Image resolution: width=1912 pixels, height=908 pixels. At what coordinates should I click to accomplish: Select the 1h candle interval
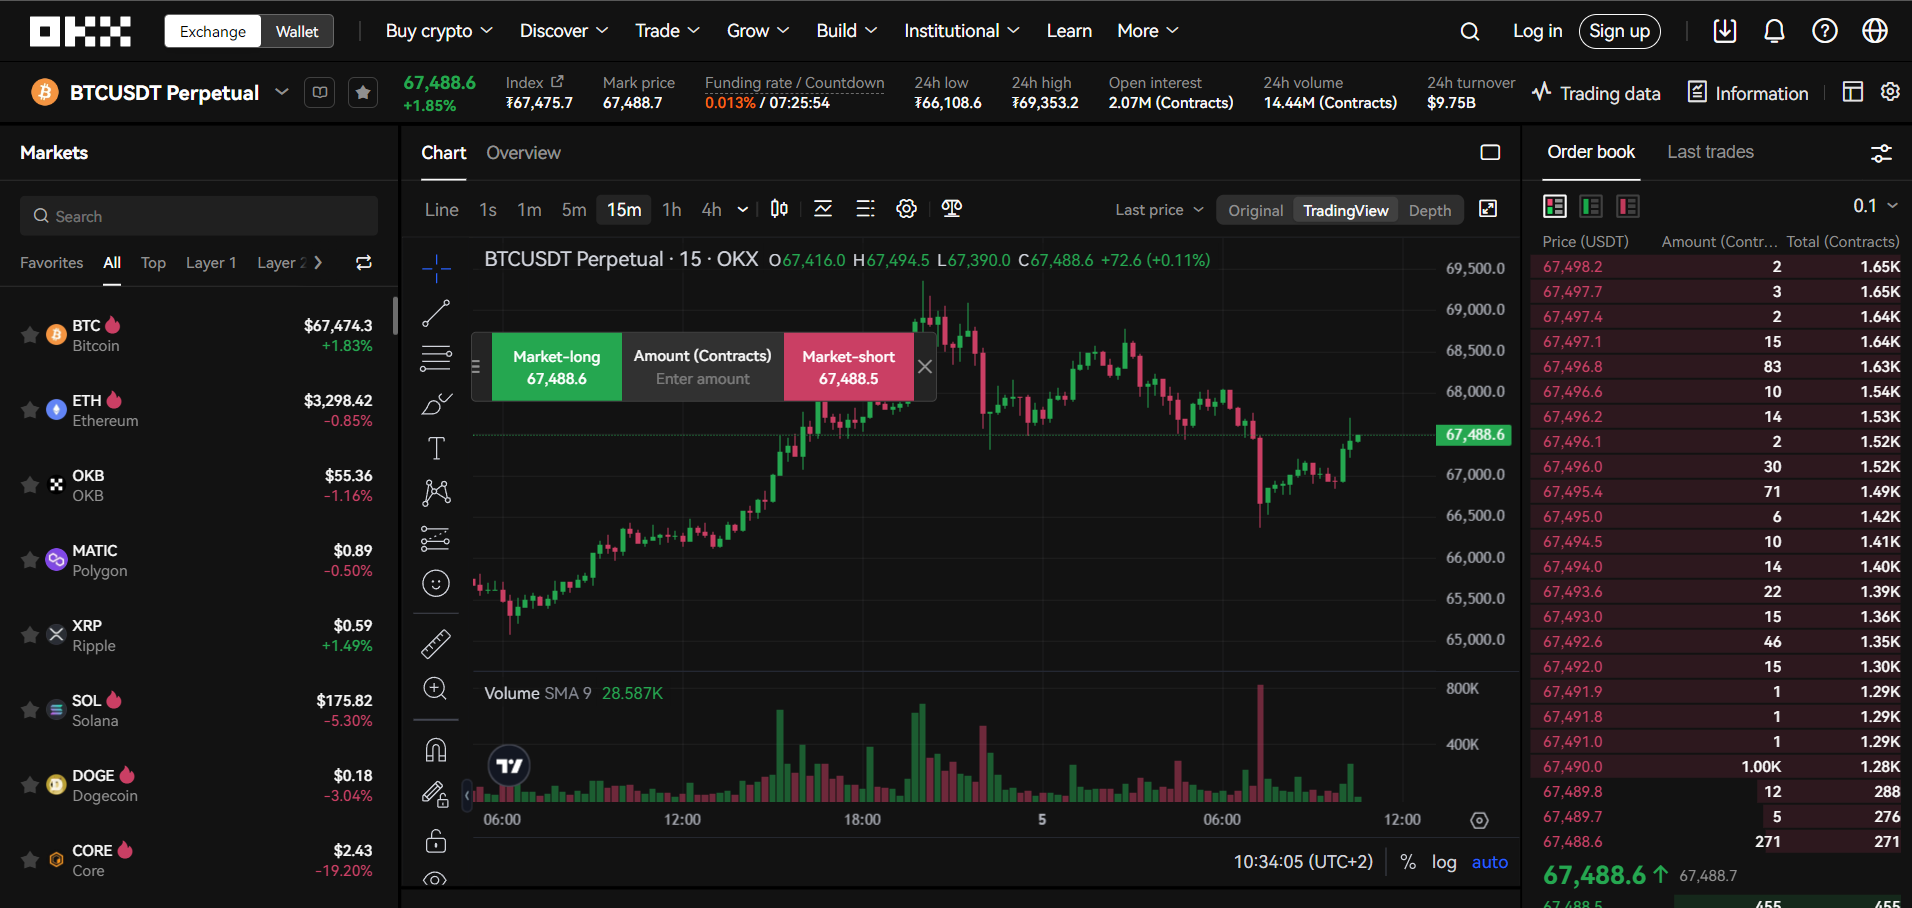click(671, 210)
